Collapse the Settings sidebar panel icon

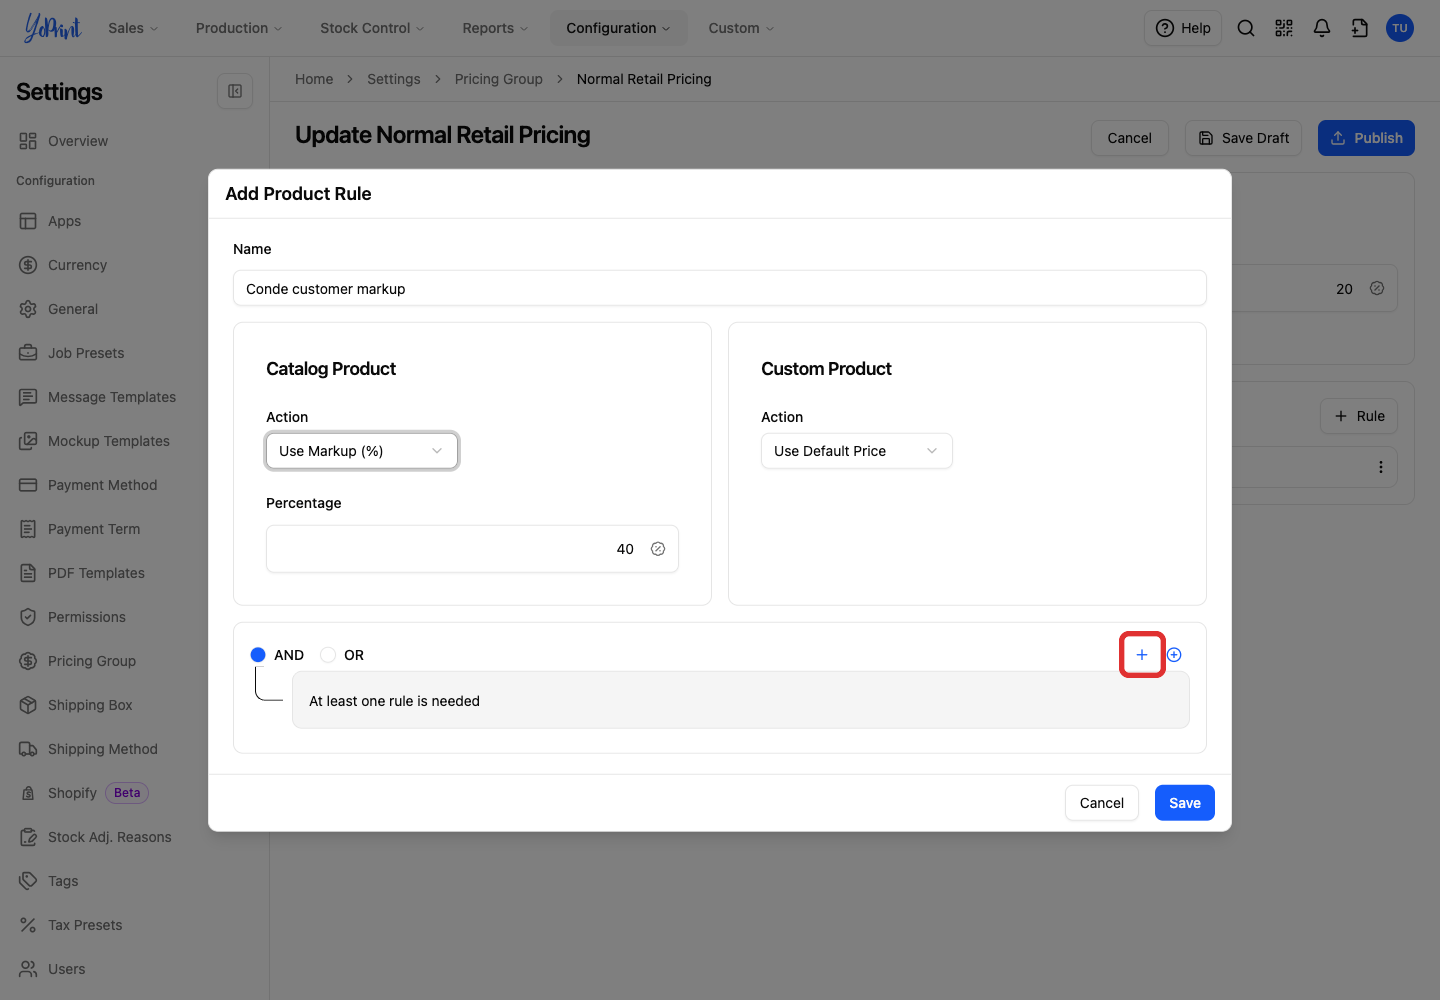pyautogui.click(x=235, y=91)
